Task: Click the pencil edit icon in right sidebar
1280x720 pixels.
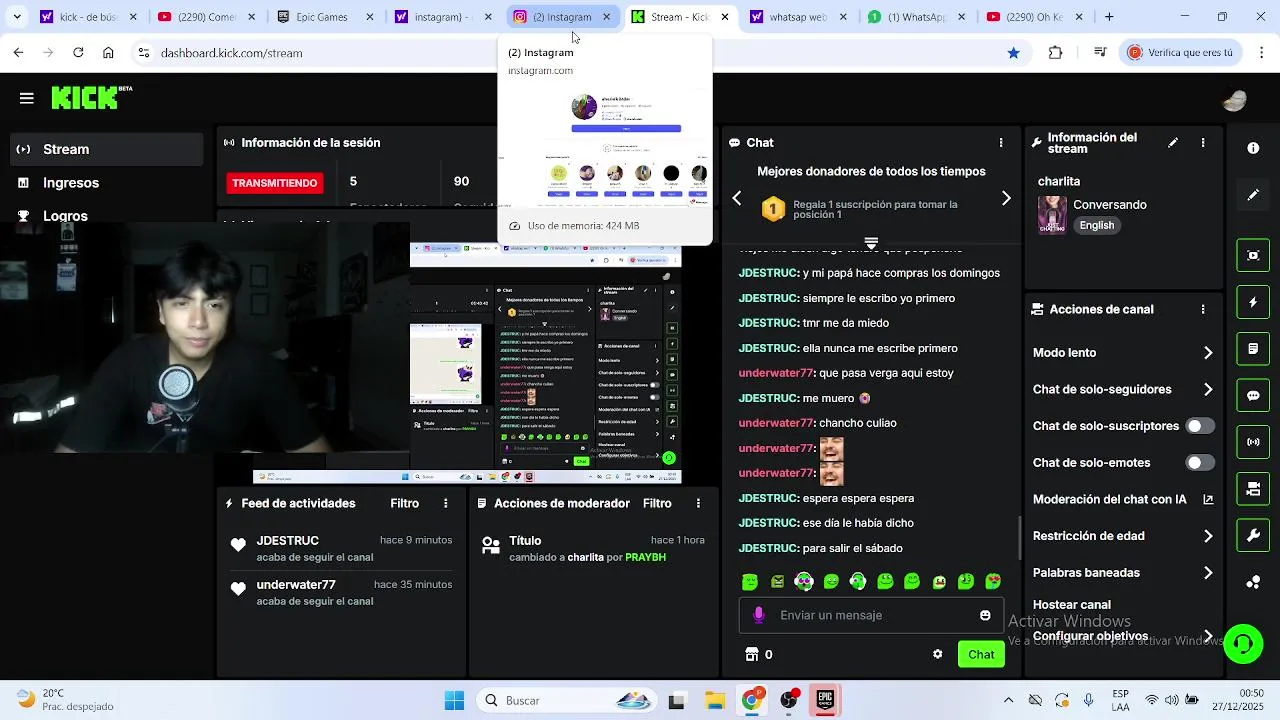Action: (1253, 195)
